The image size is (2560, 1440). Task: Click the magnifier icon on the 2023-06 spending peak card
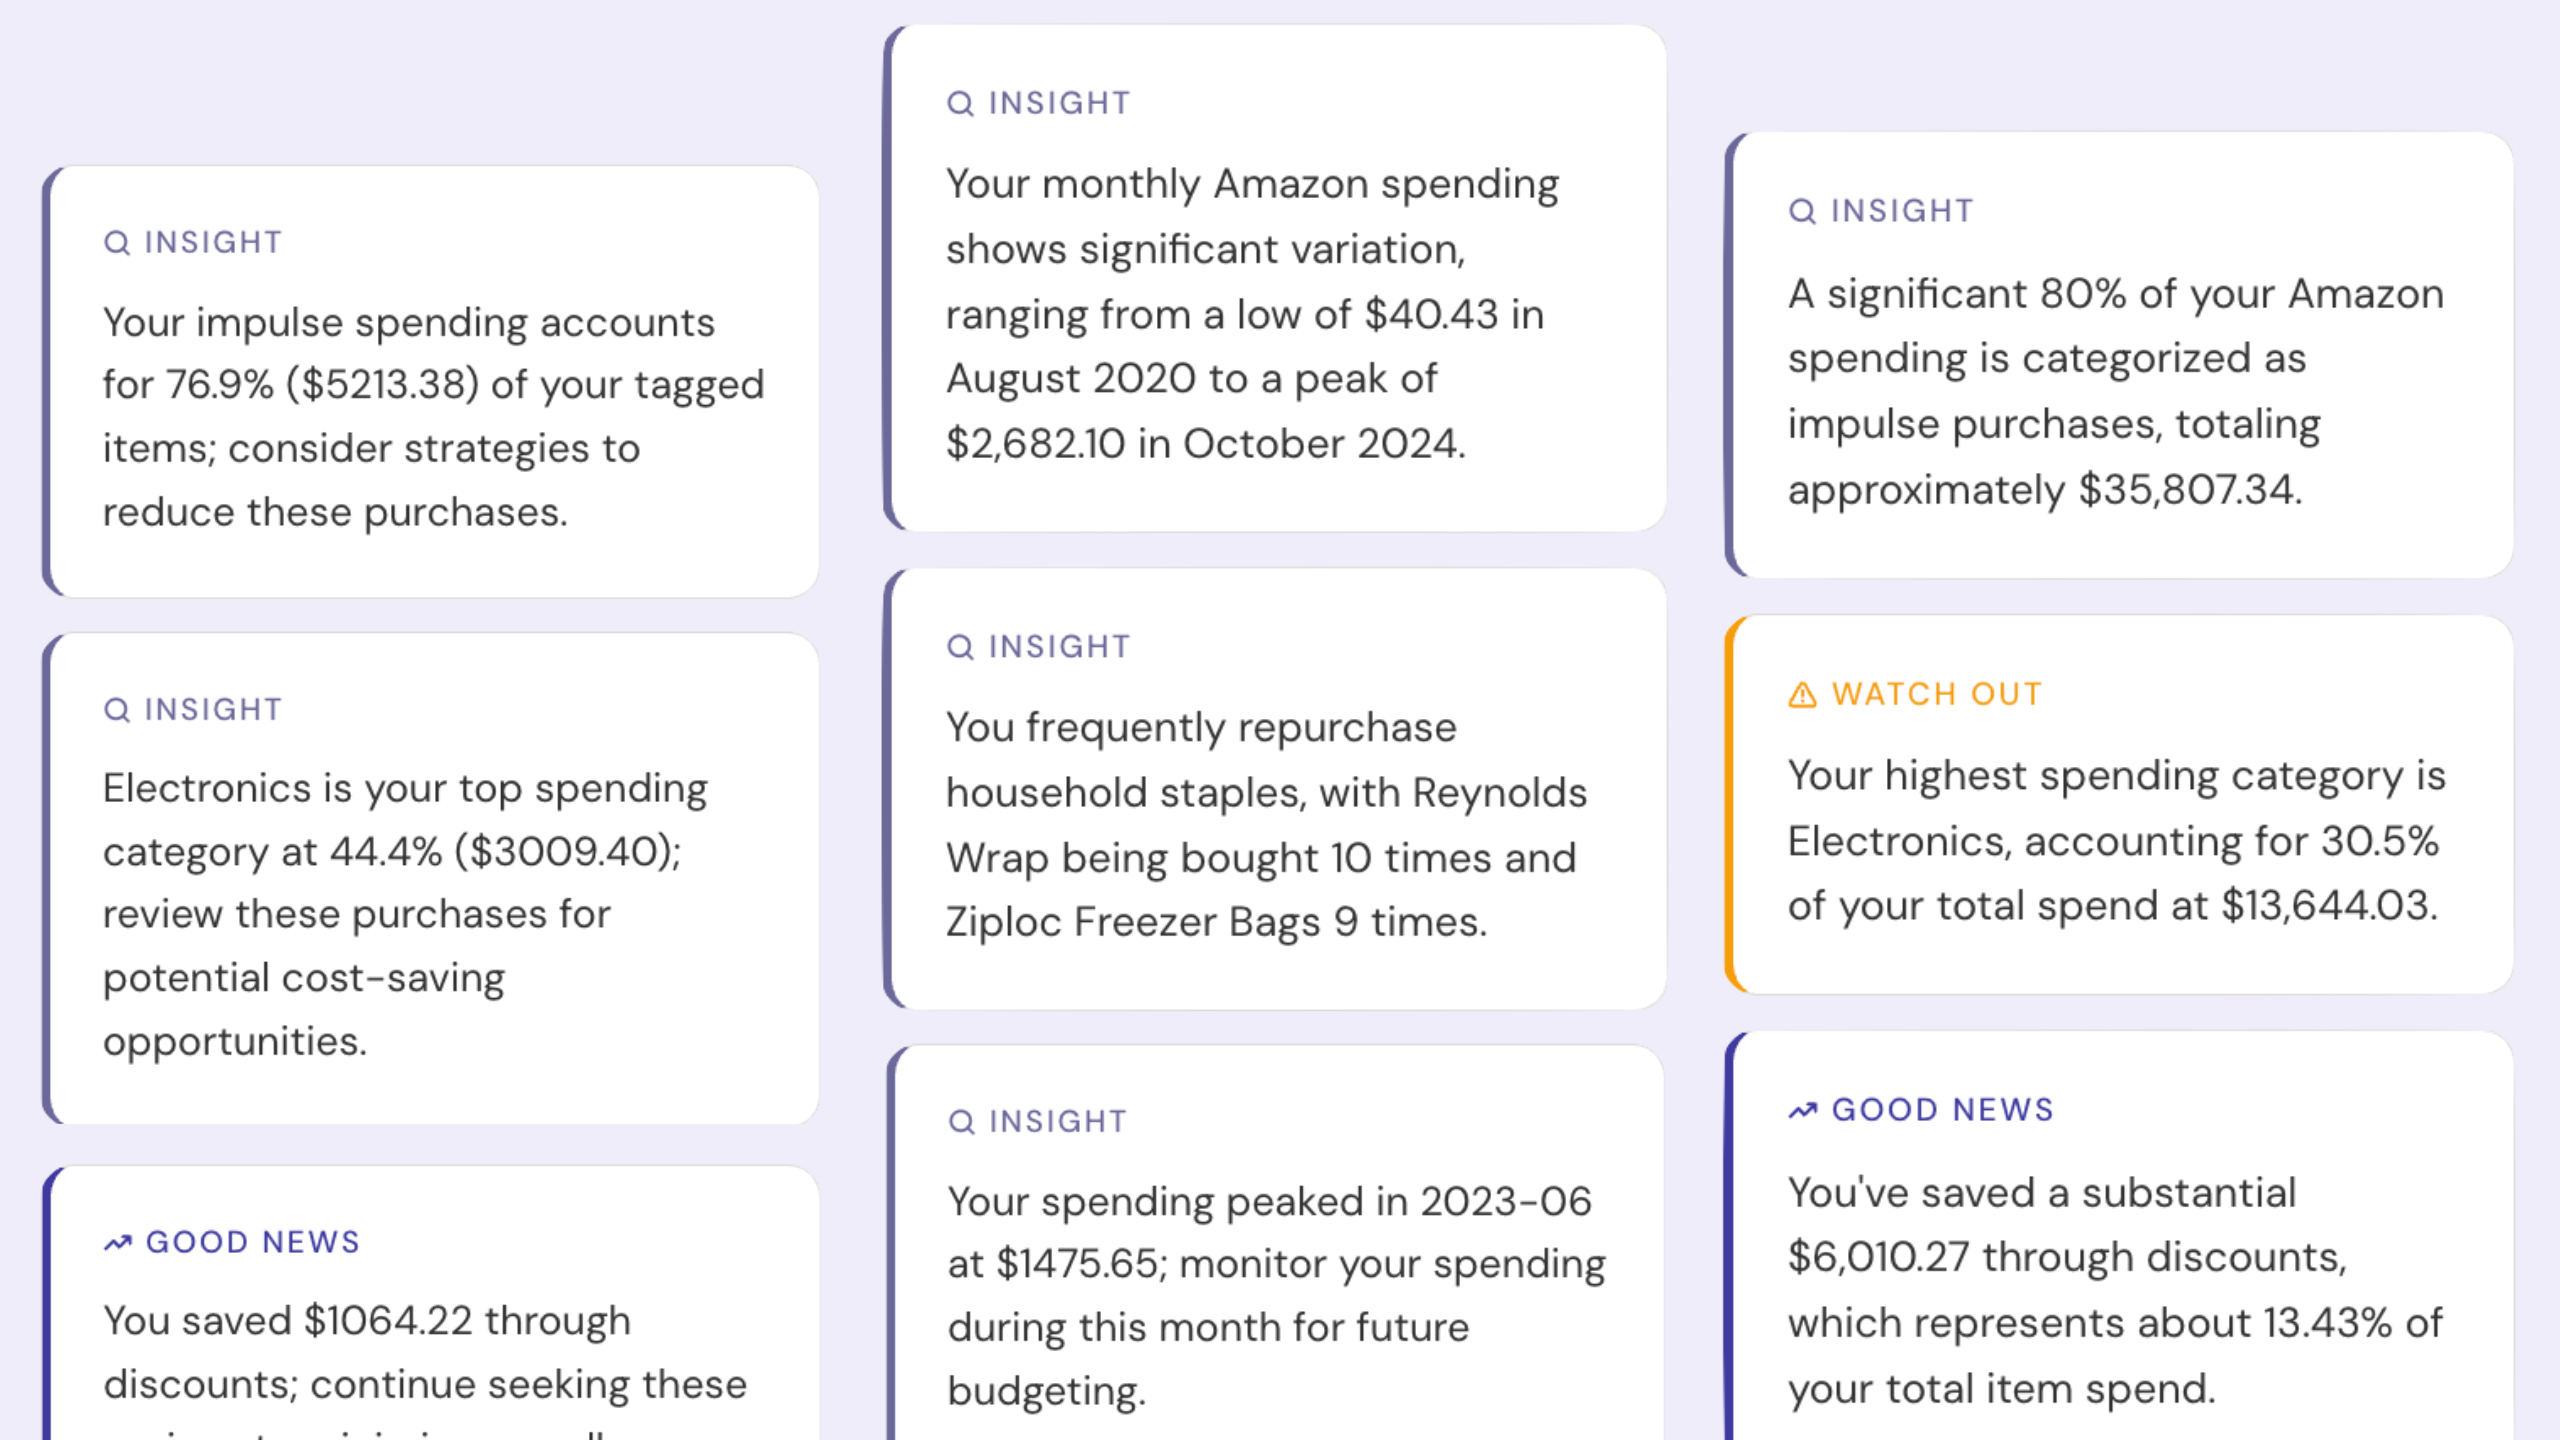[961, 1122]
